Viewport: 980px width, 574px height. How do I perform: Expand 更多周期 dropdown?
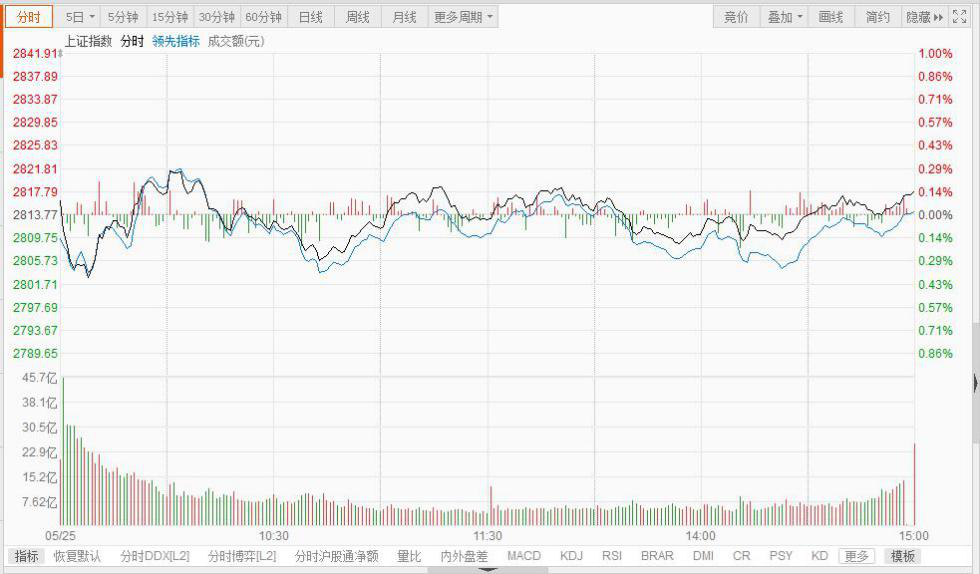(463, 17)
